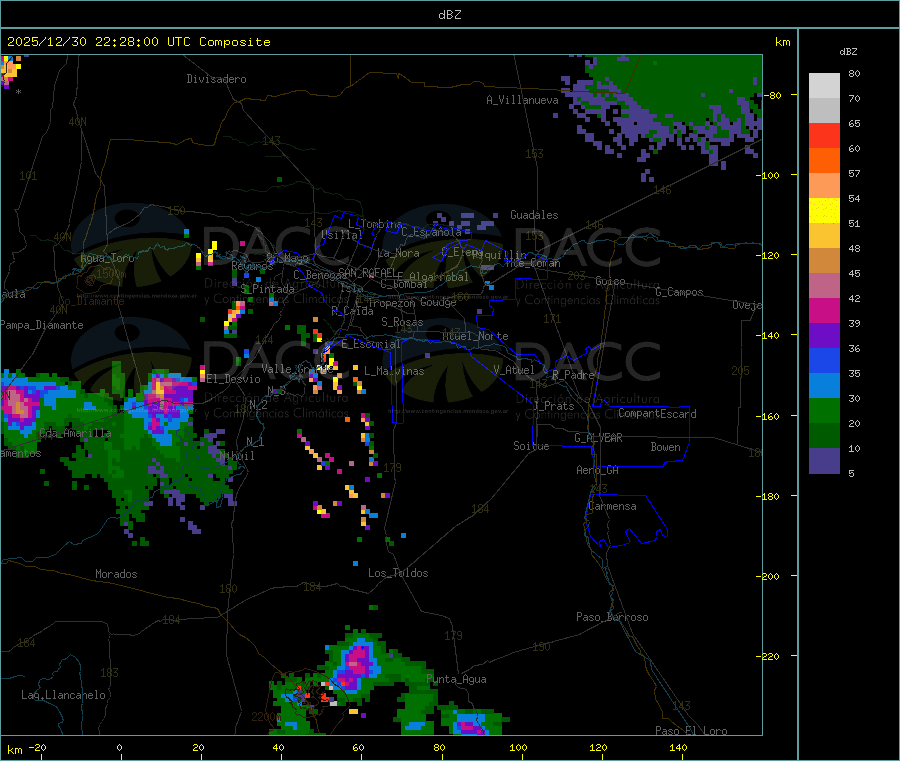Click the S_Pintada place label
This screenshot has height=761, width=900.
click(267, 289)
